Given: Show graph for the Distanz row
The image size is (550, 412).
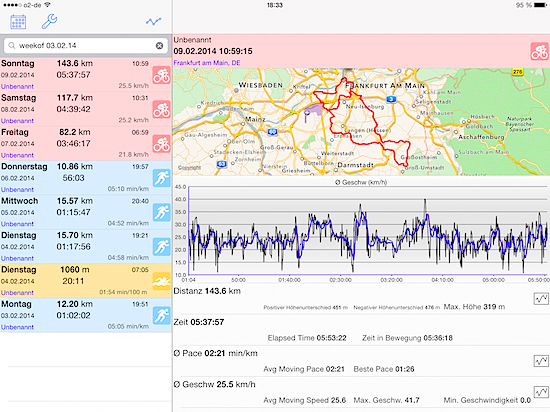Looking at the screenshot, I should point(541,299).
